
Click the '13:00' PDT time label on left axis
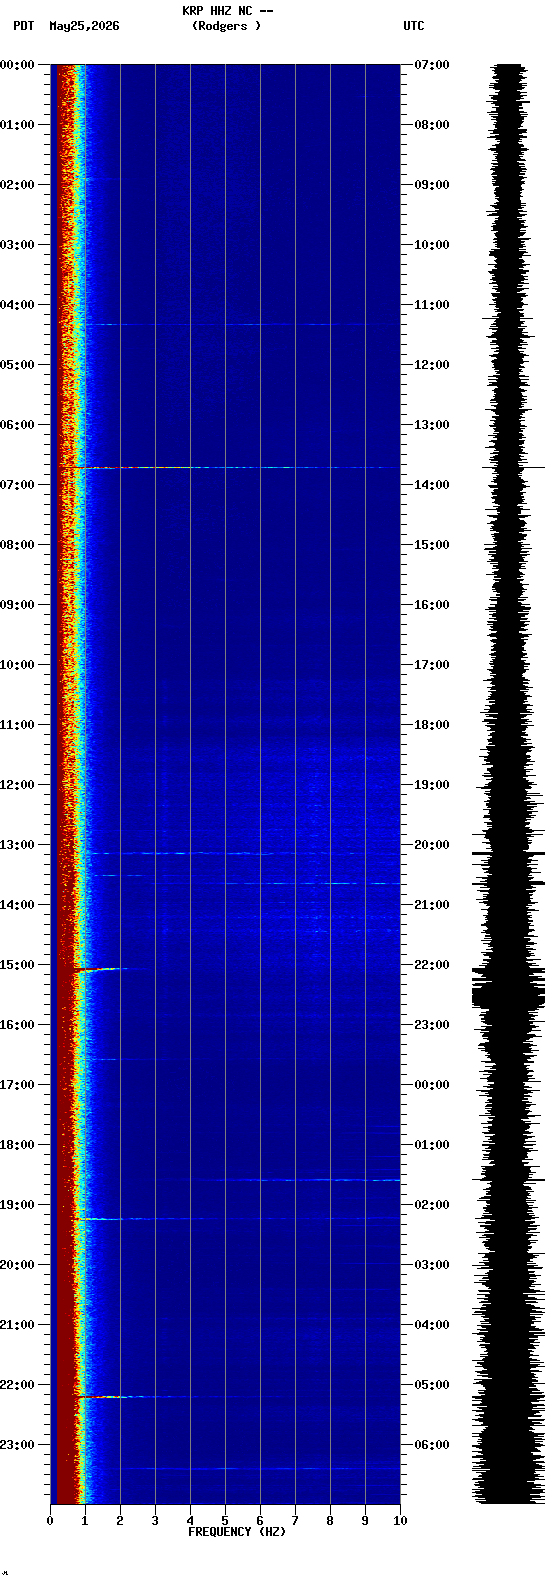[x=18, y=845]
